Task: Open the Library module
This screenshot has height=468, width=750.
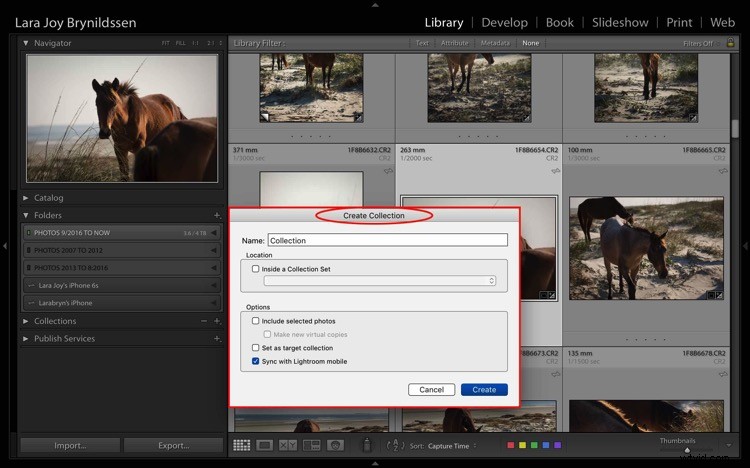Action: (x=444, y=22)
